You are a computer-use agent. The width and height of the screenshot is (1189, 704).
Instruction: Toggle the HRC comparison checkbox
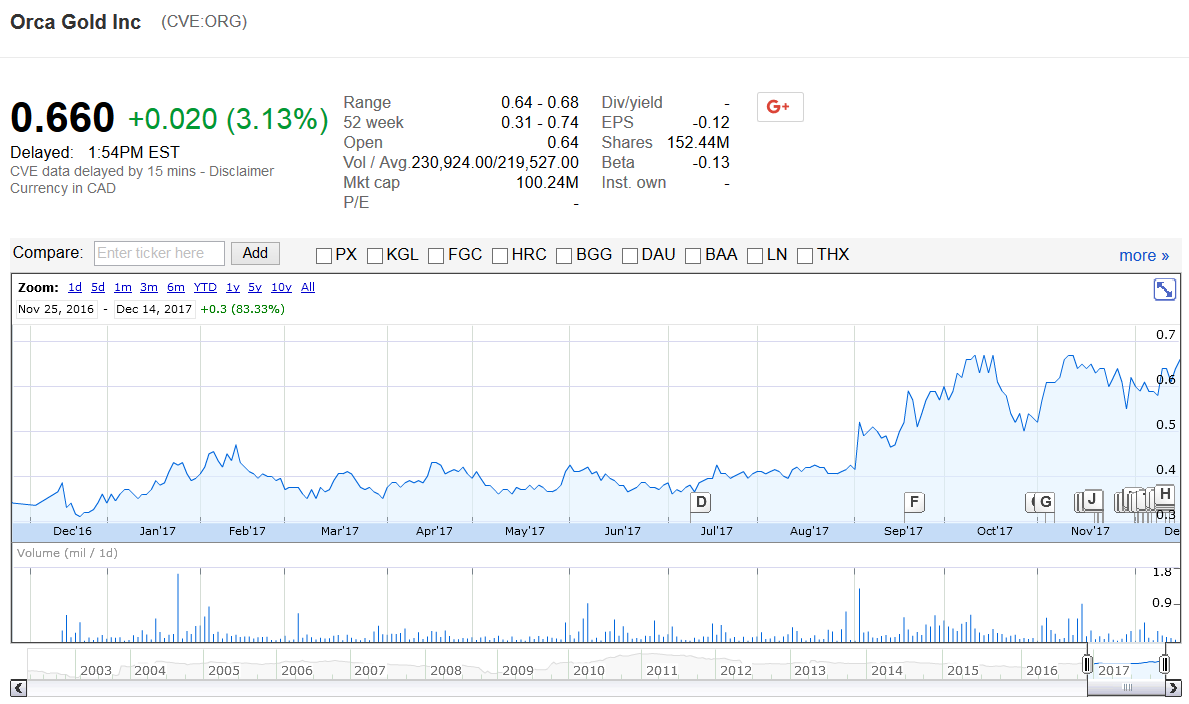[500, 256]
